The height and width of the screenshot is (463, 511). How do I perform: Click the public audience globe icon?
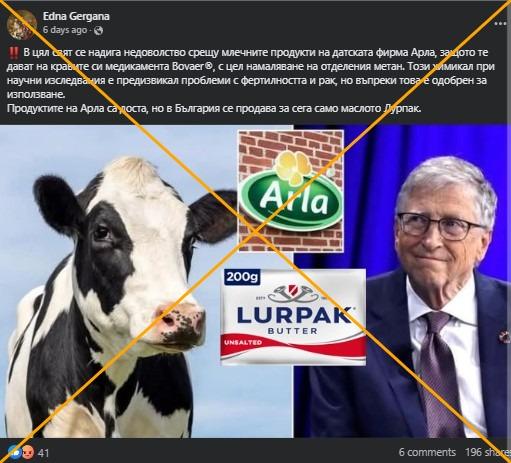click(x=98, y=31)
